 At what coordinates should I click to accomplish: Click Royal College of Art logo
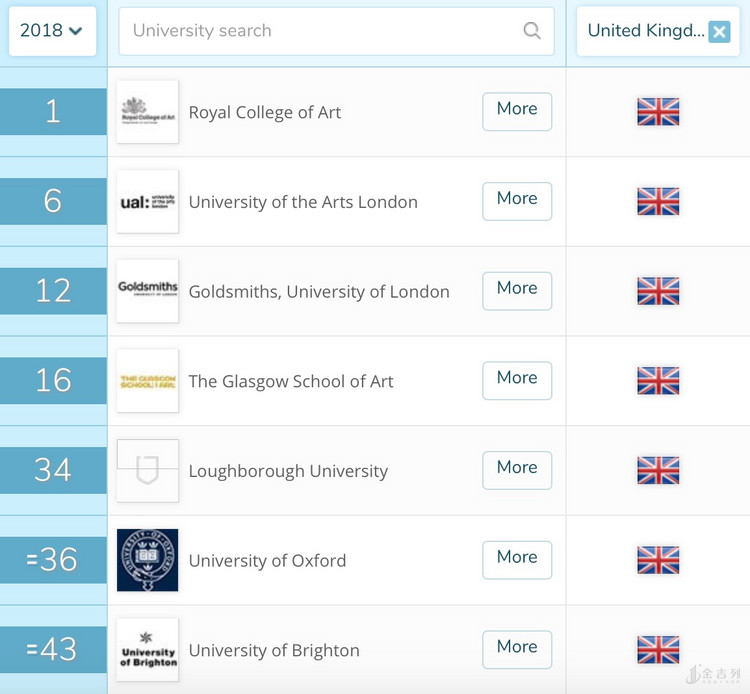147,111
